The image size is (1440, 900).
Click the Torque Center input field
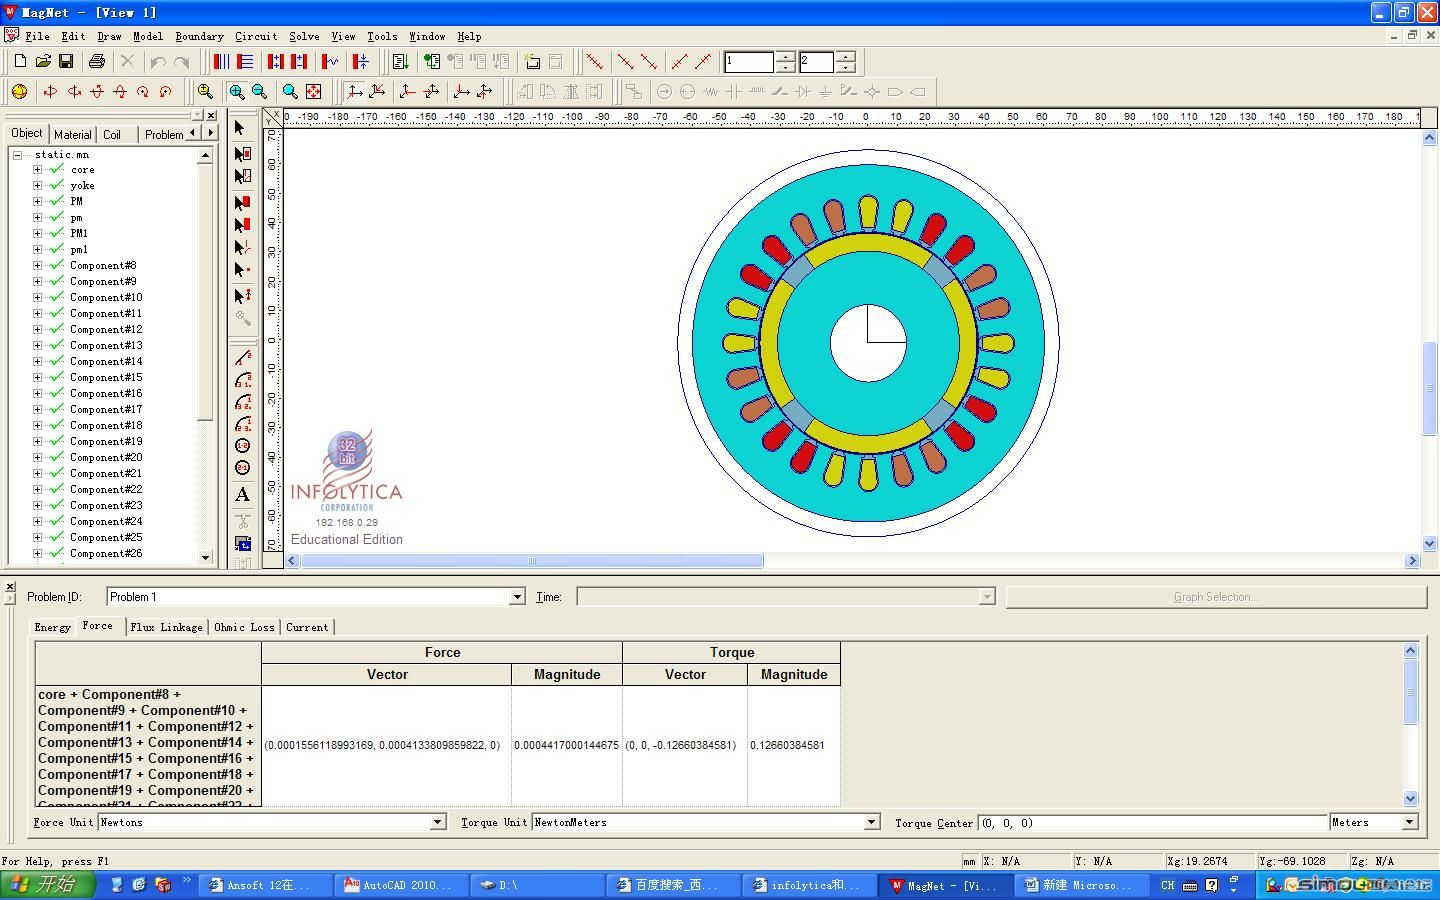(1153, 822)
